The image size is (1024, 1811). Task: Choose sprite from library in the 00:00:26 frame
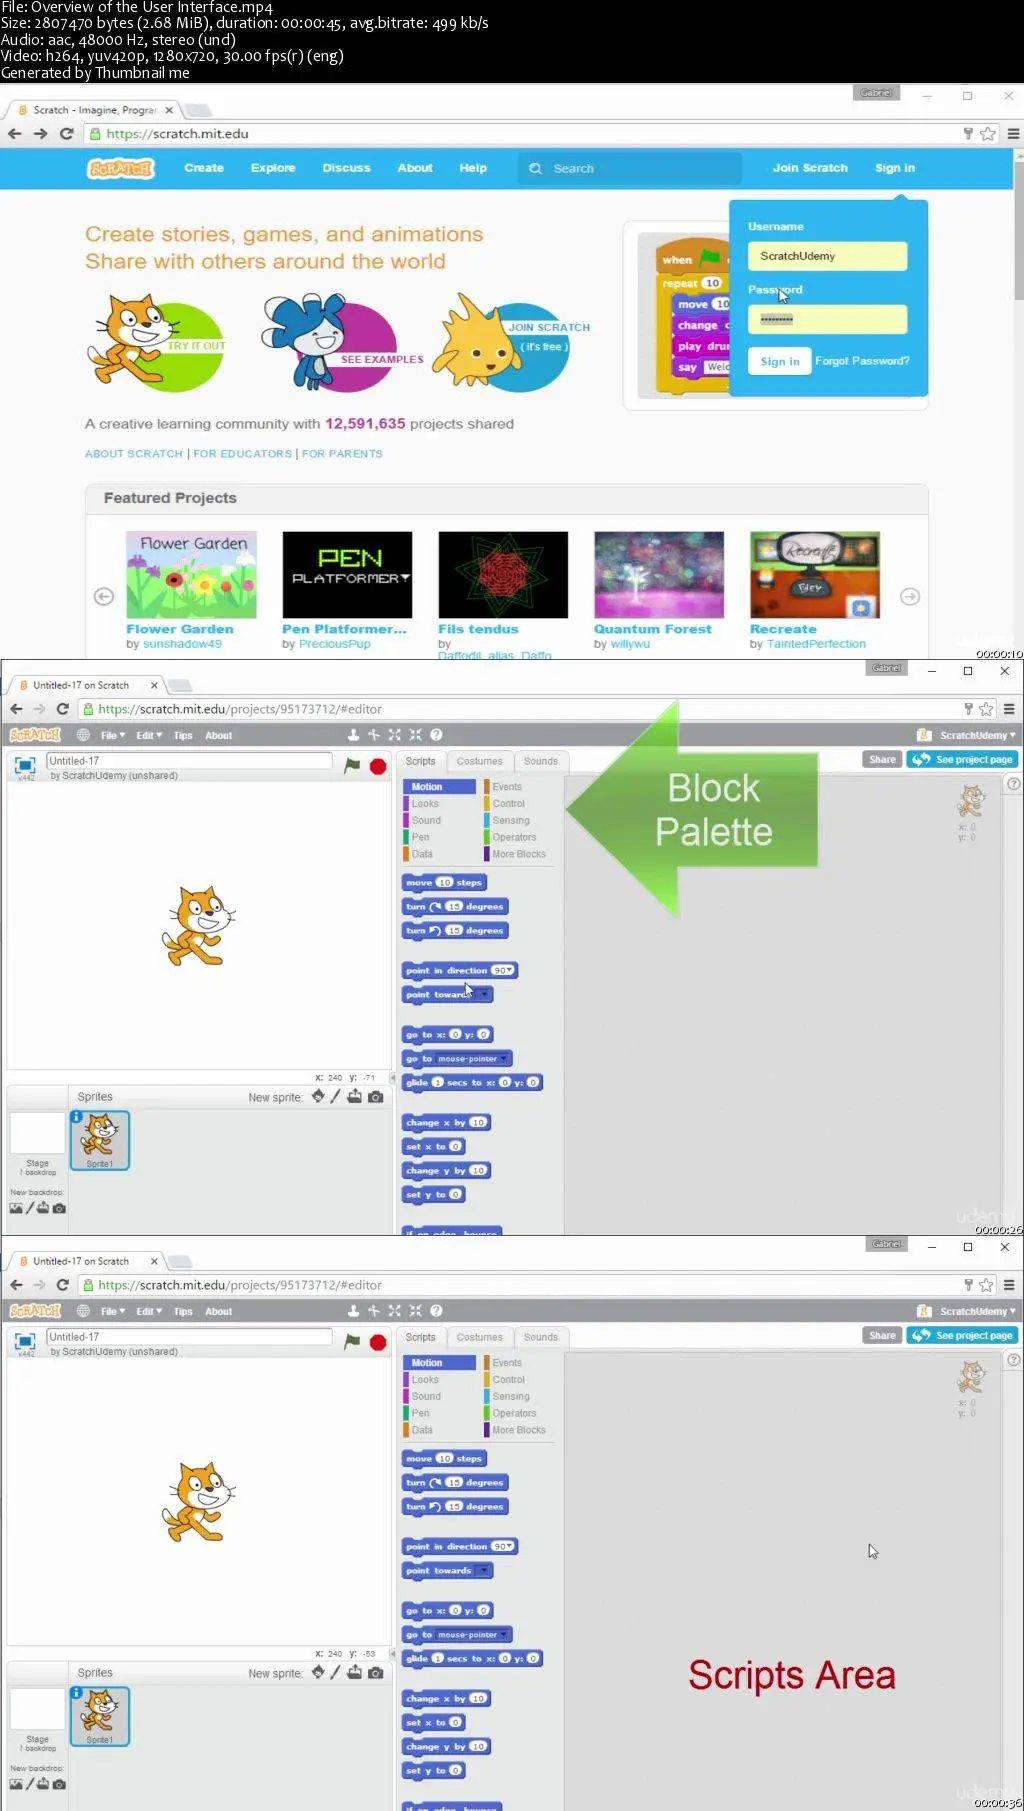pyautogui.click(x=318, y=1096)
